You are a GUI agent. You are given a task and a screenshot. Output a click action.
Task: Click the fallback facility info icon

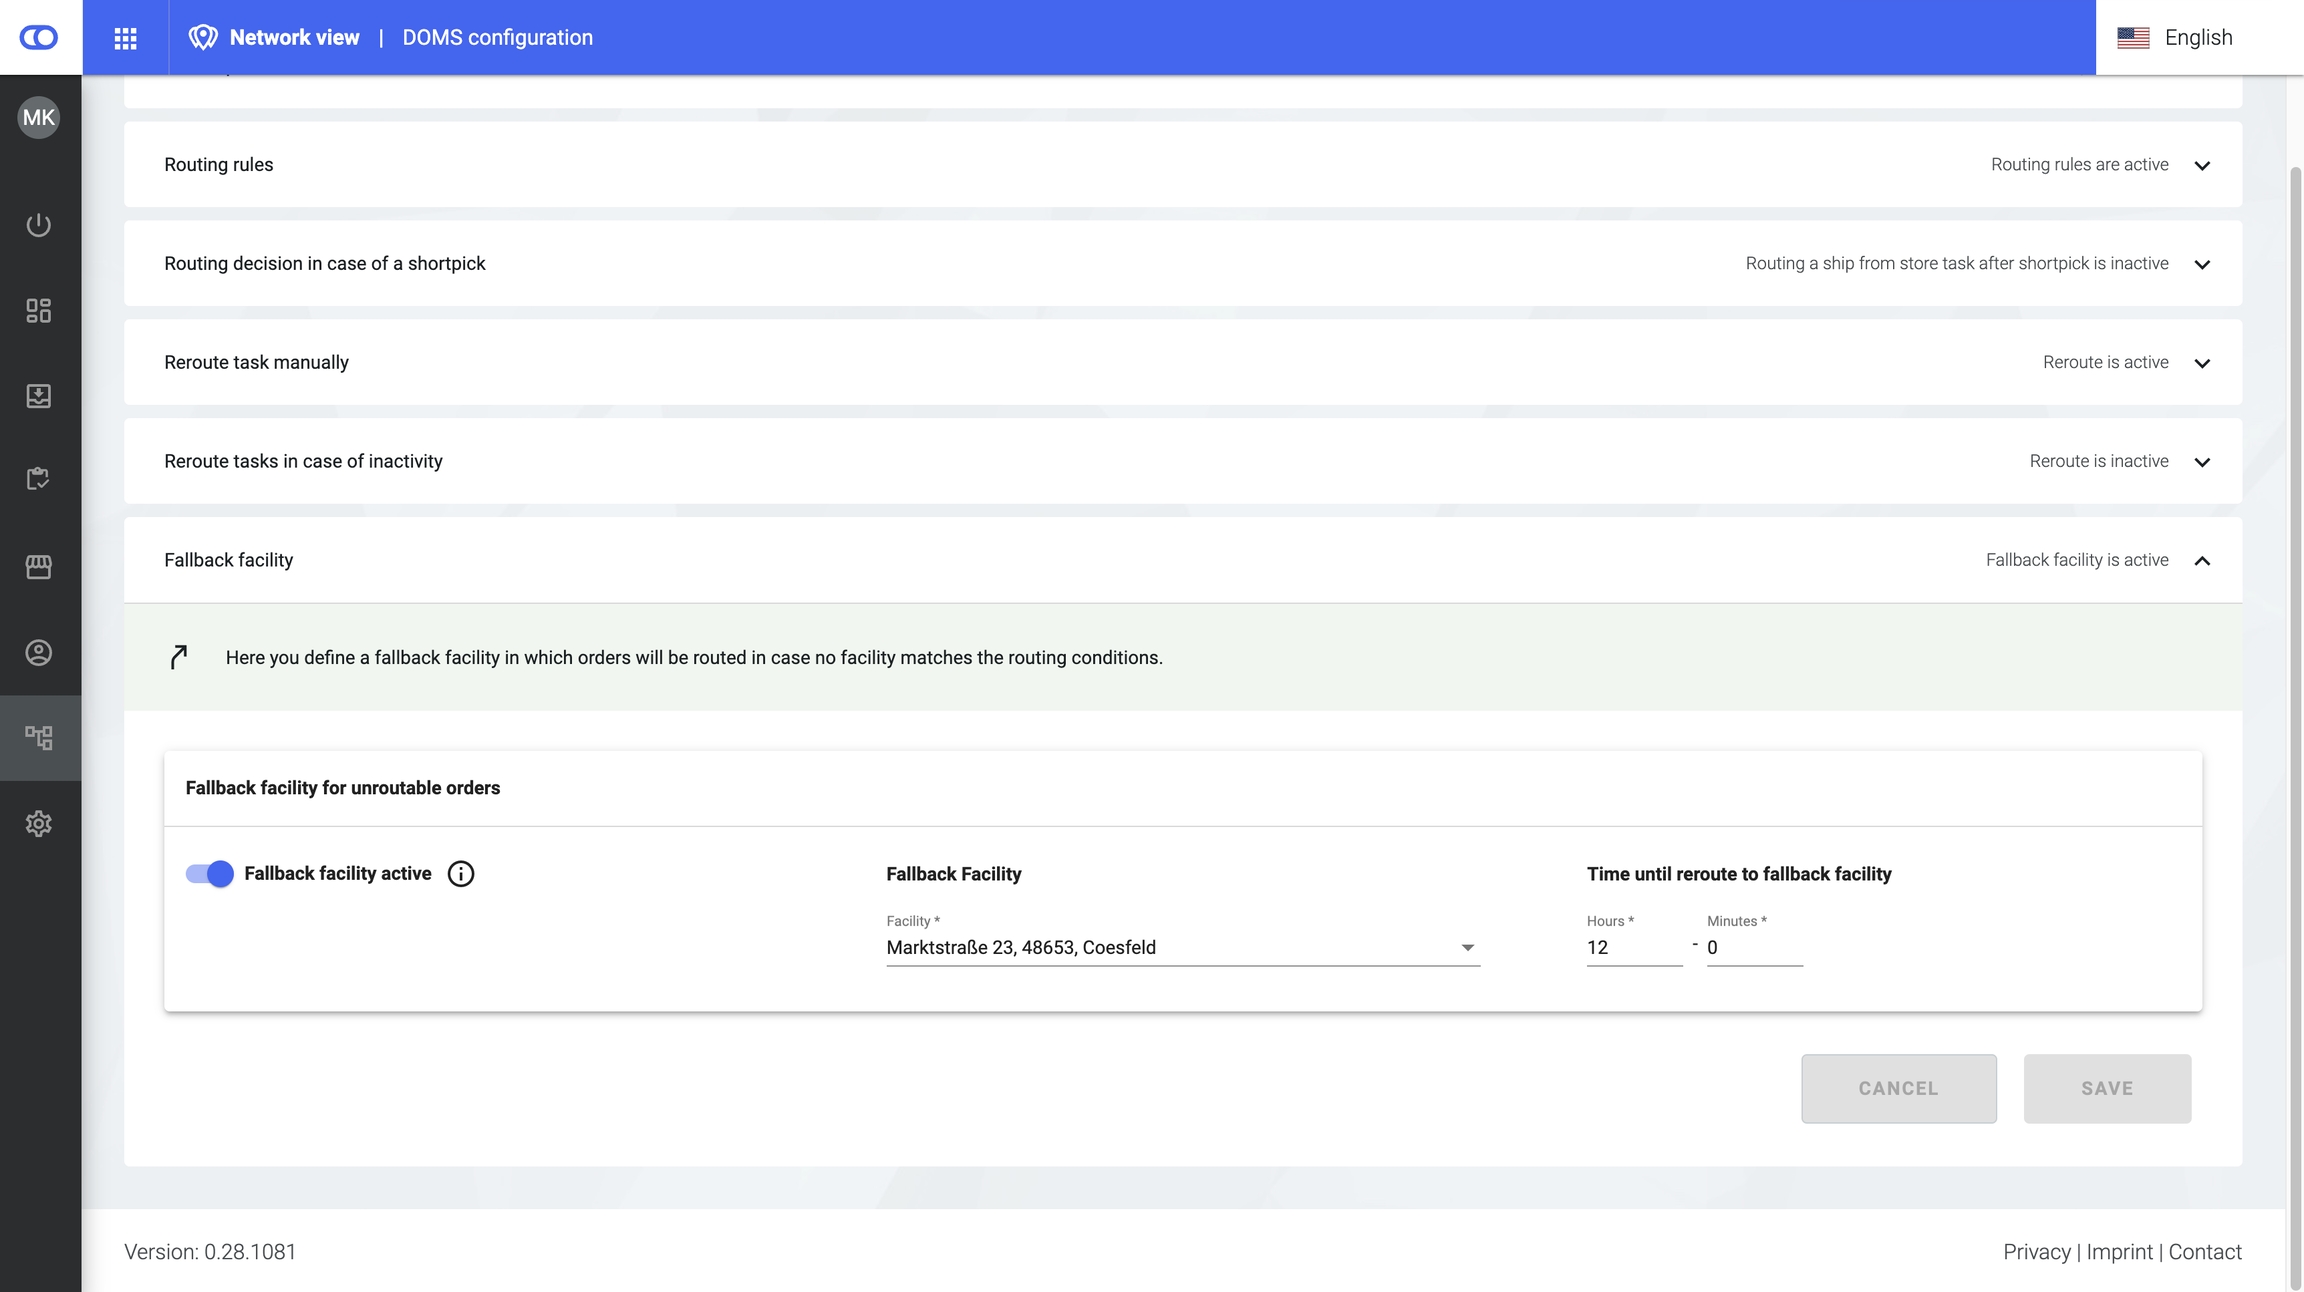click(x=460, y=874)
